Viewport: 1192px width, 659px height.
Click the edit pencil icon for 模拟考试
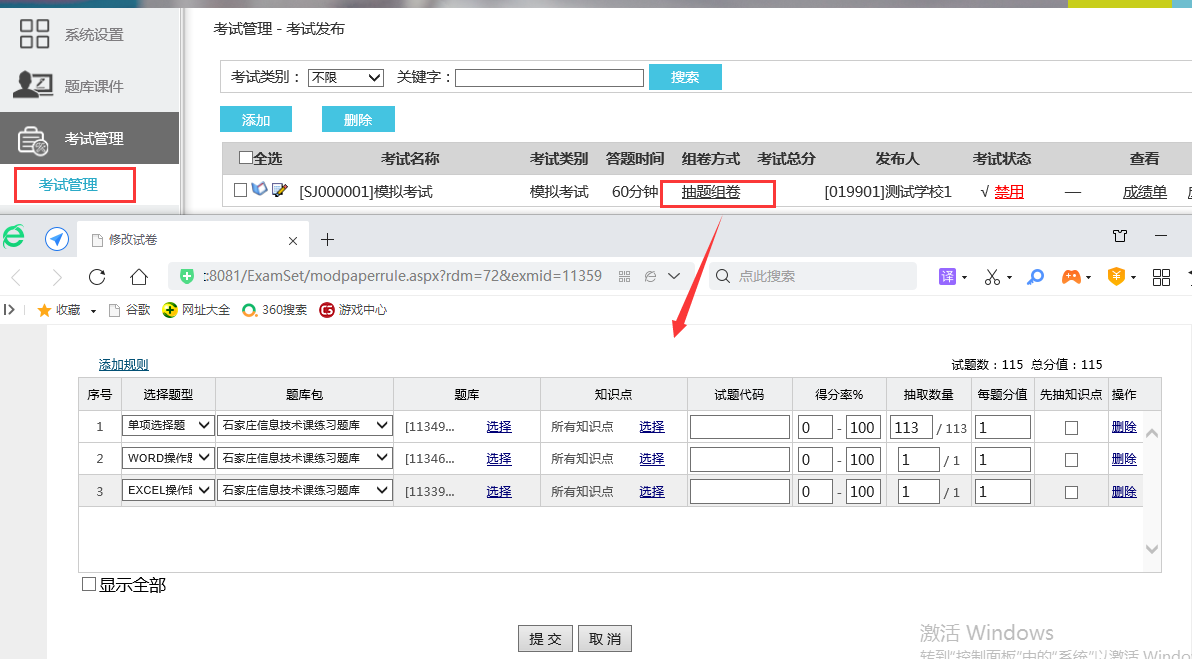point(279,189)
